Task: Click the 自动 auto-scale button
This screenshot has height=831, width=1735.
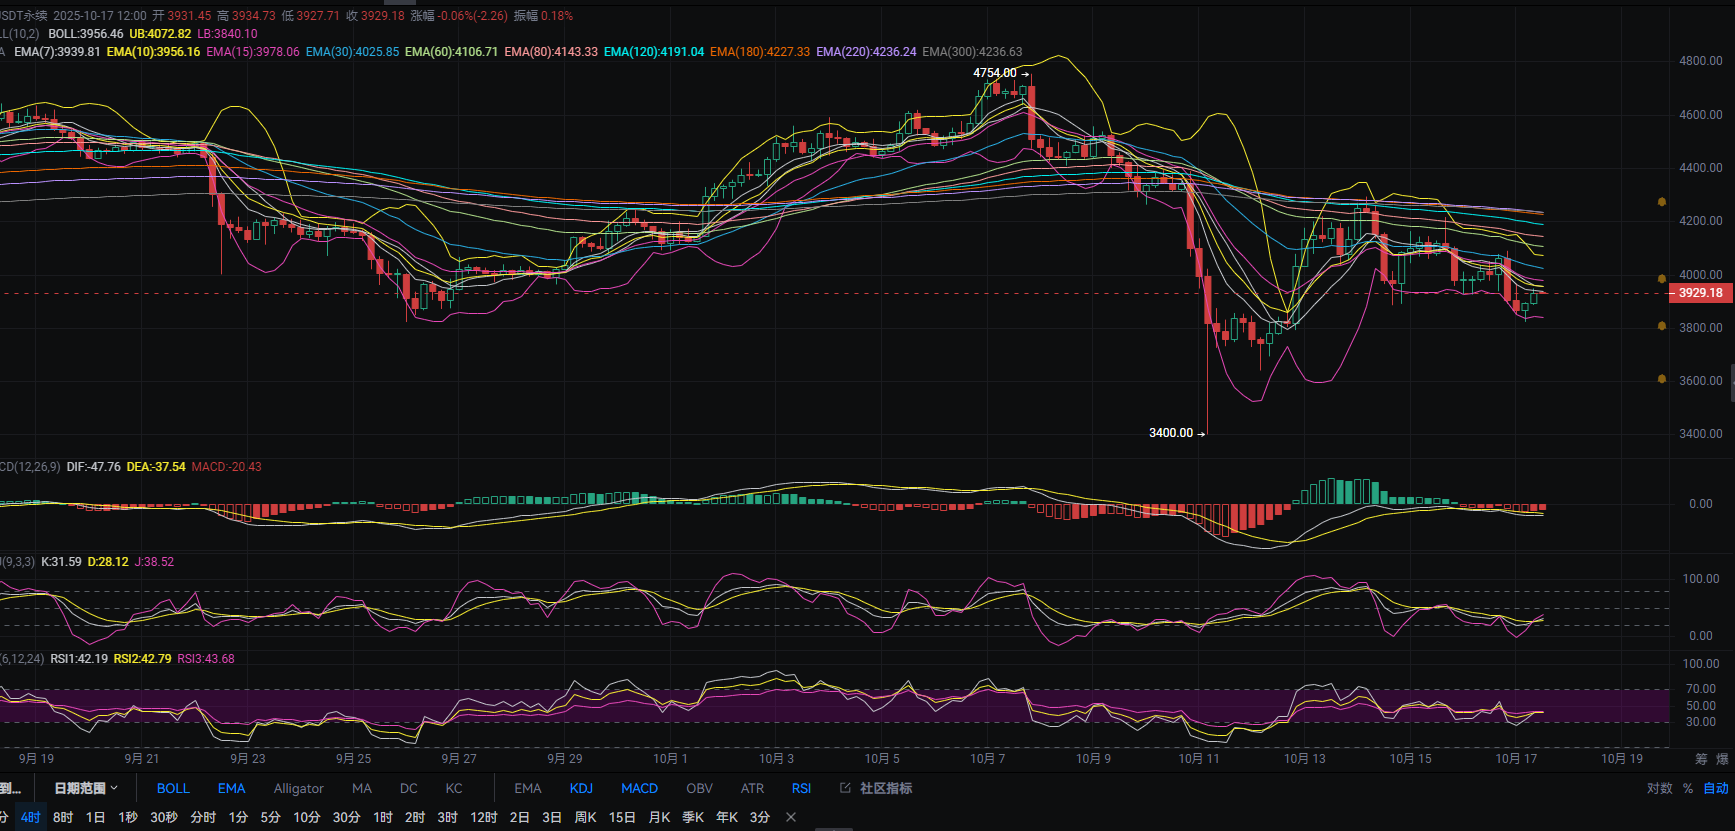Action: [1715, 788]
